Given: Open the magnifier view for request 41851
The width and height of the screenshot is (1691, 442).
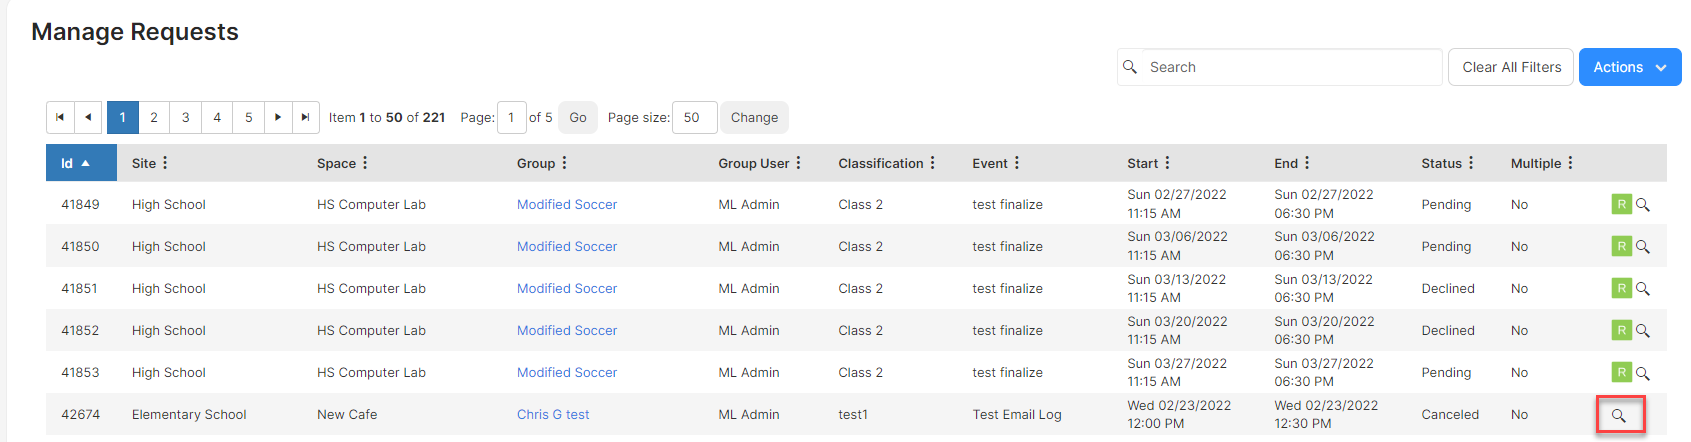Looking at the screenshot, I should [x=1642, y=289].
